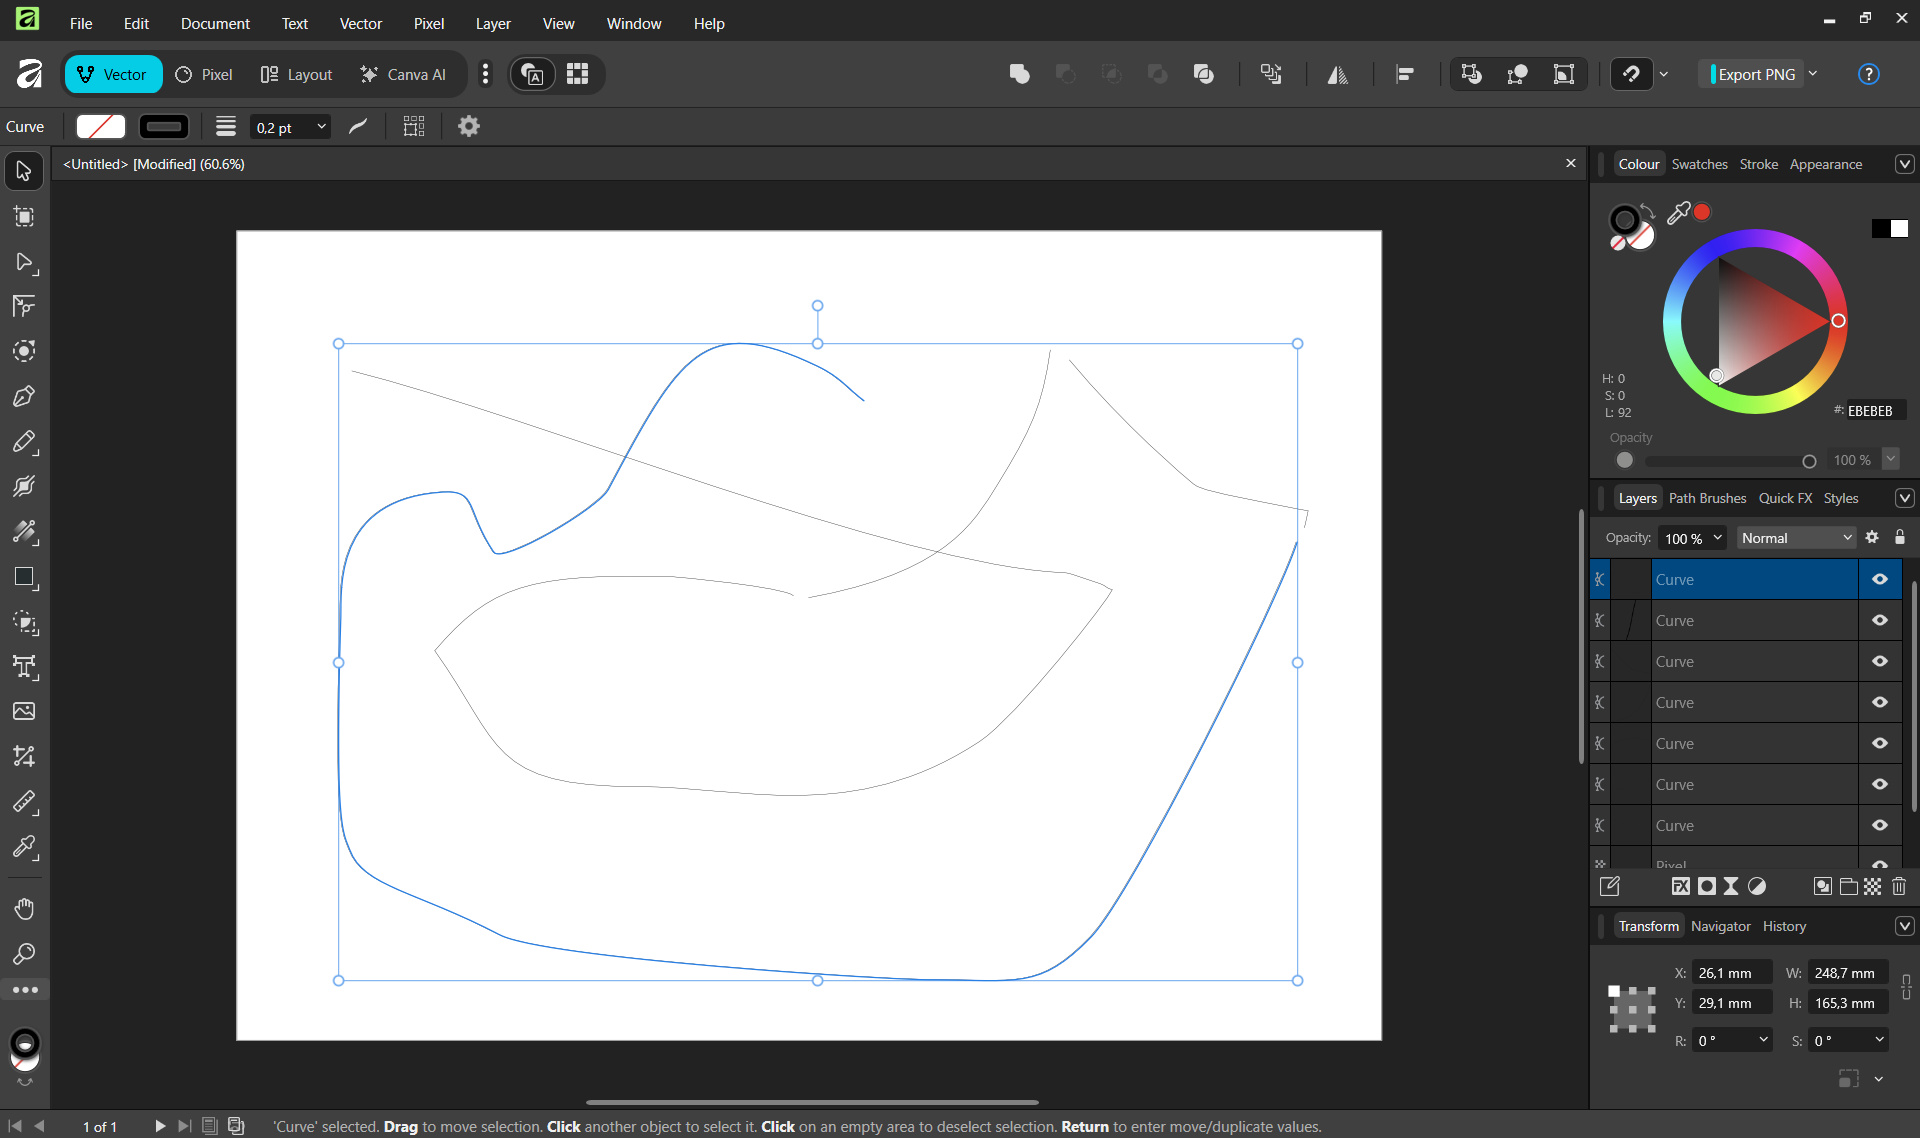The height and width of the screenshot is (1138, 1920).
Task: Select the Rectangle shape tool
Action: (x=24, y=577)
